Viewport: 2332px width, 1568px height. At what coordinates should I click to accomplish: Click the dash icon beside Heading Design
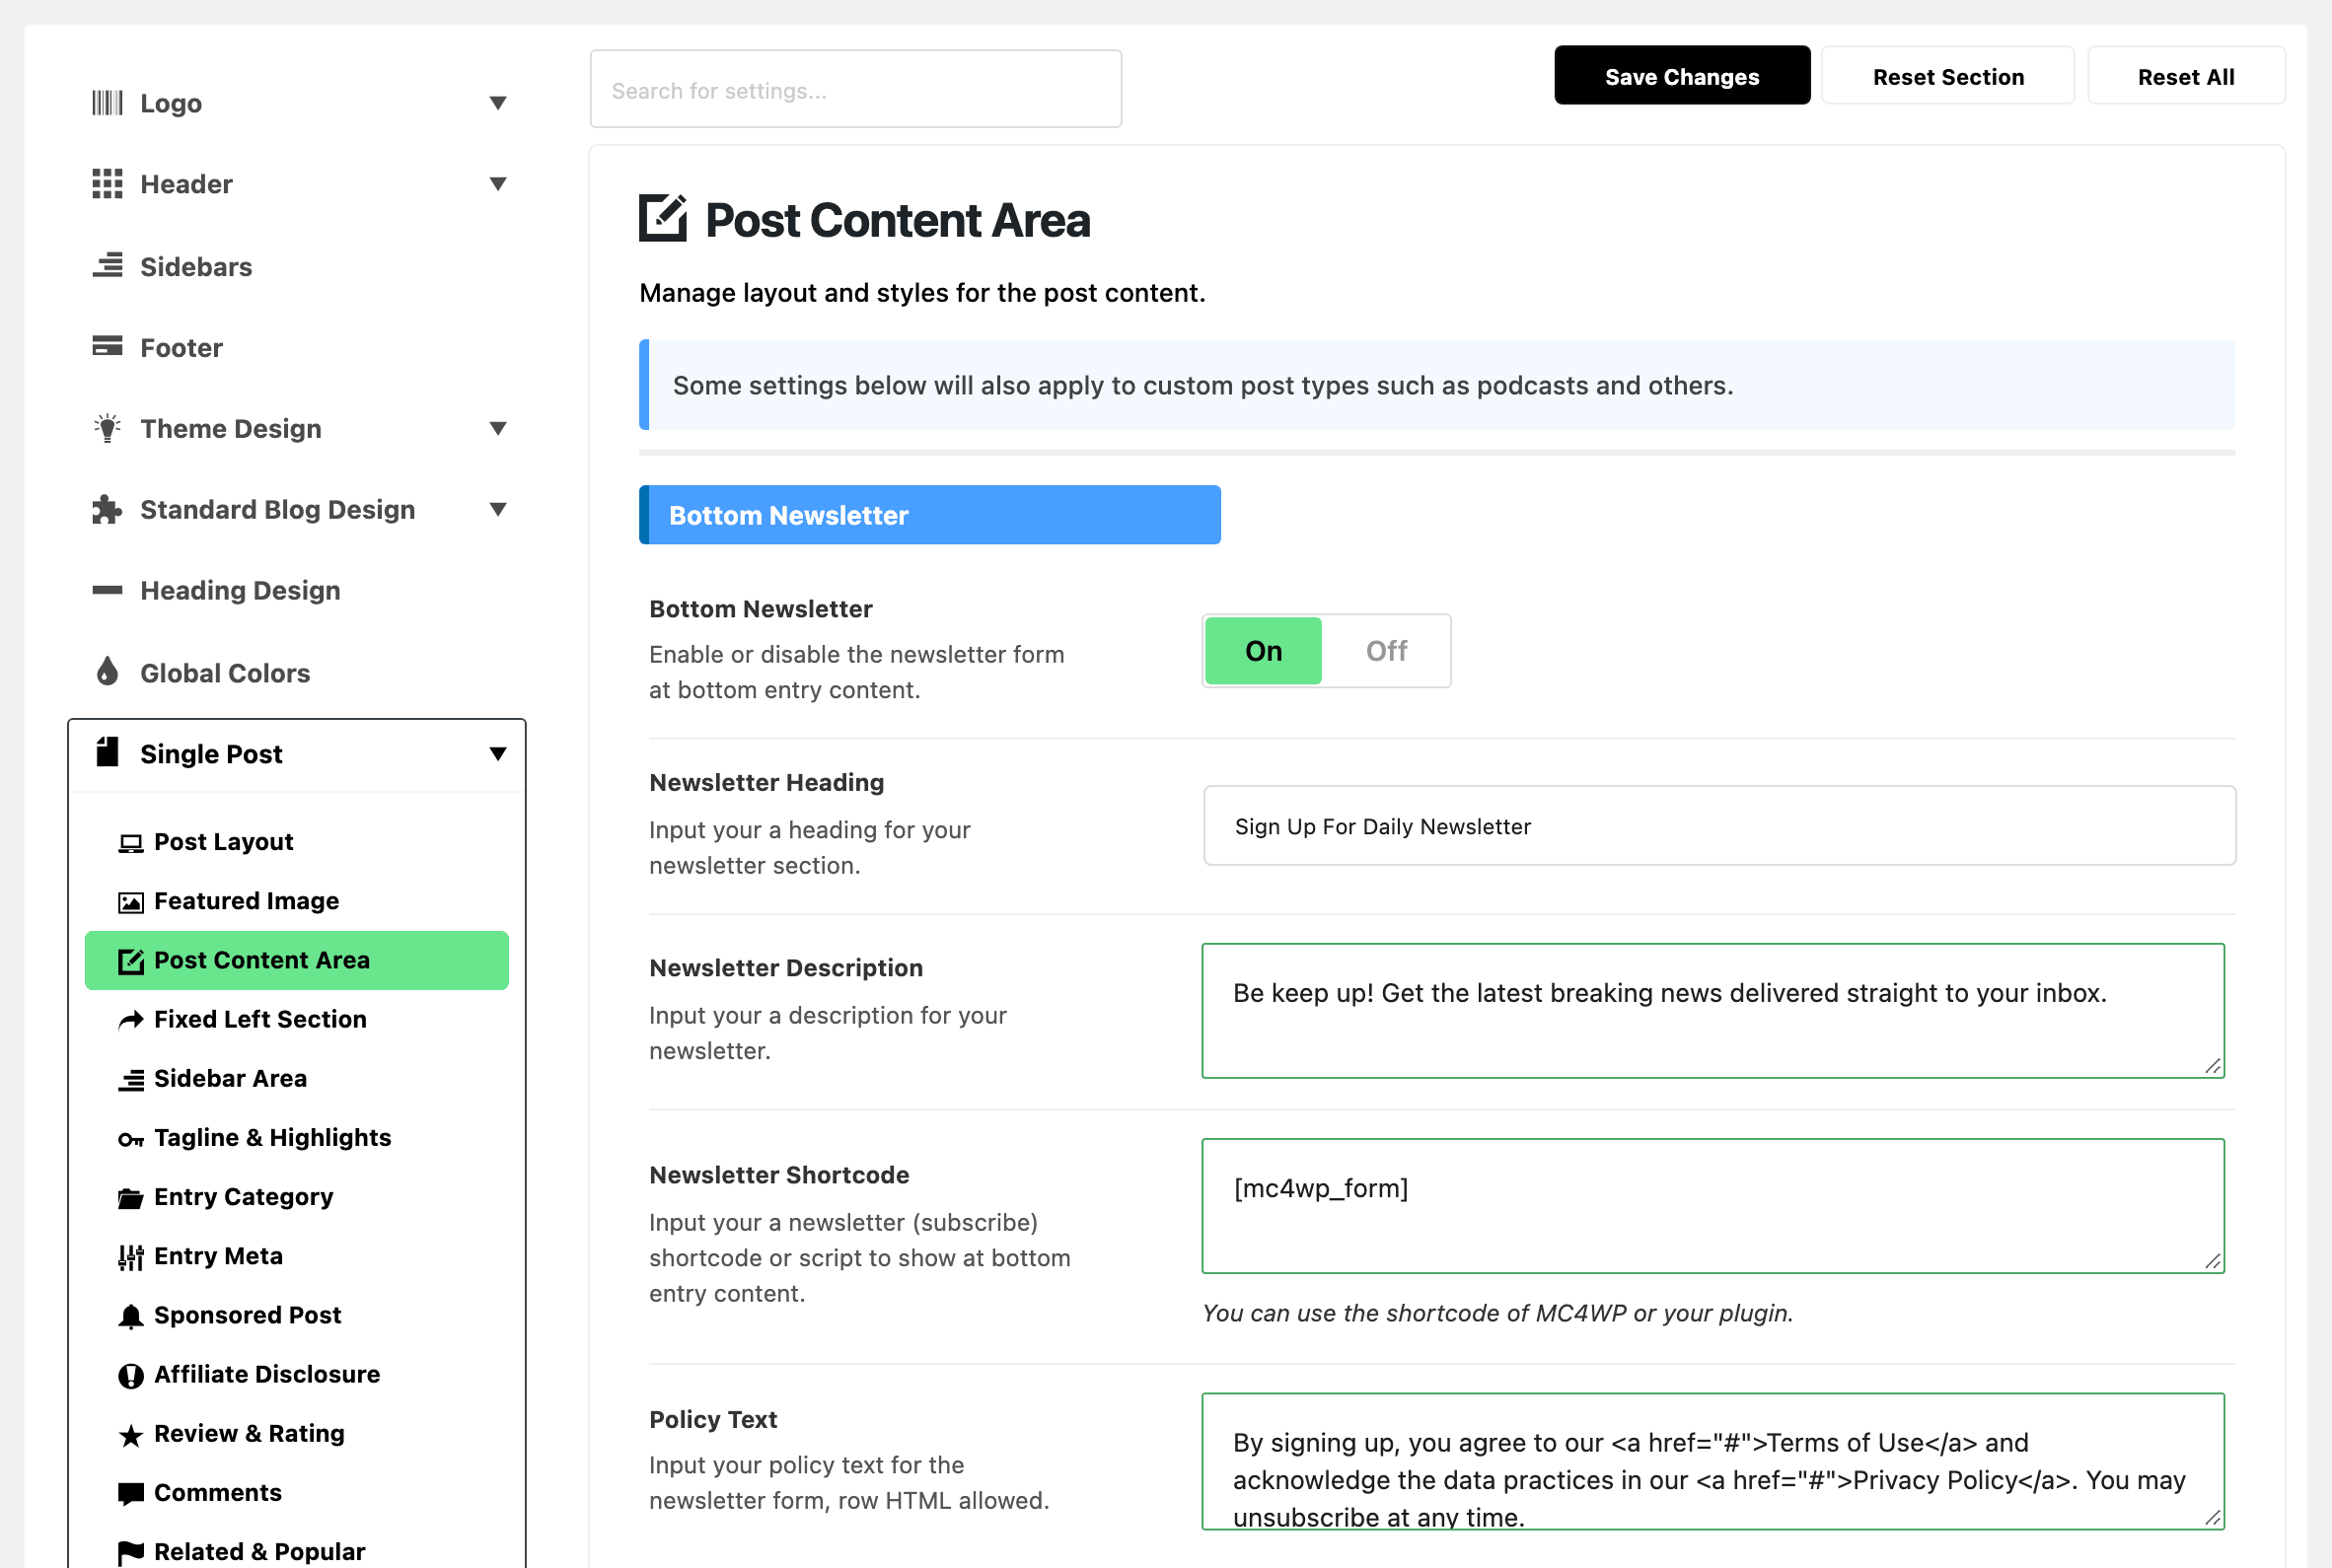(x=107, y=590)
